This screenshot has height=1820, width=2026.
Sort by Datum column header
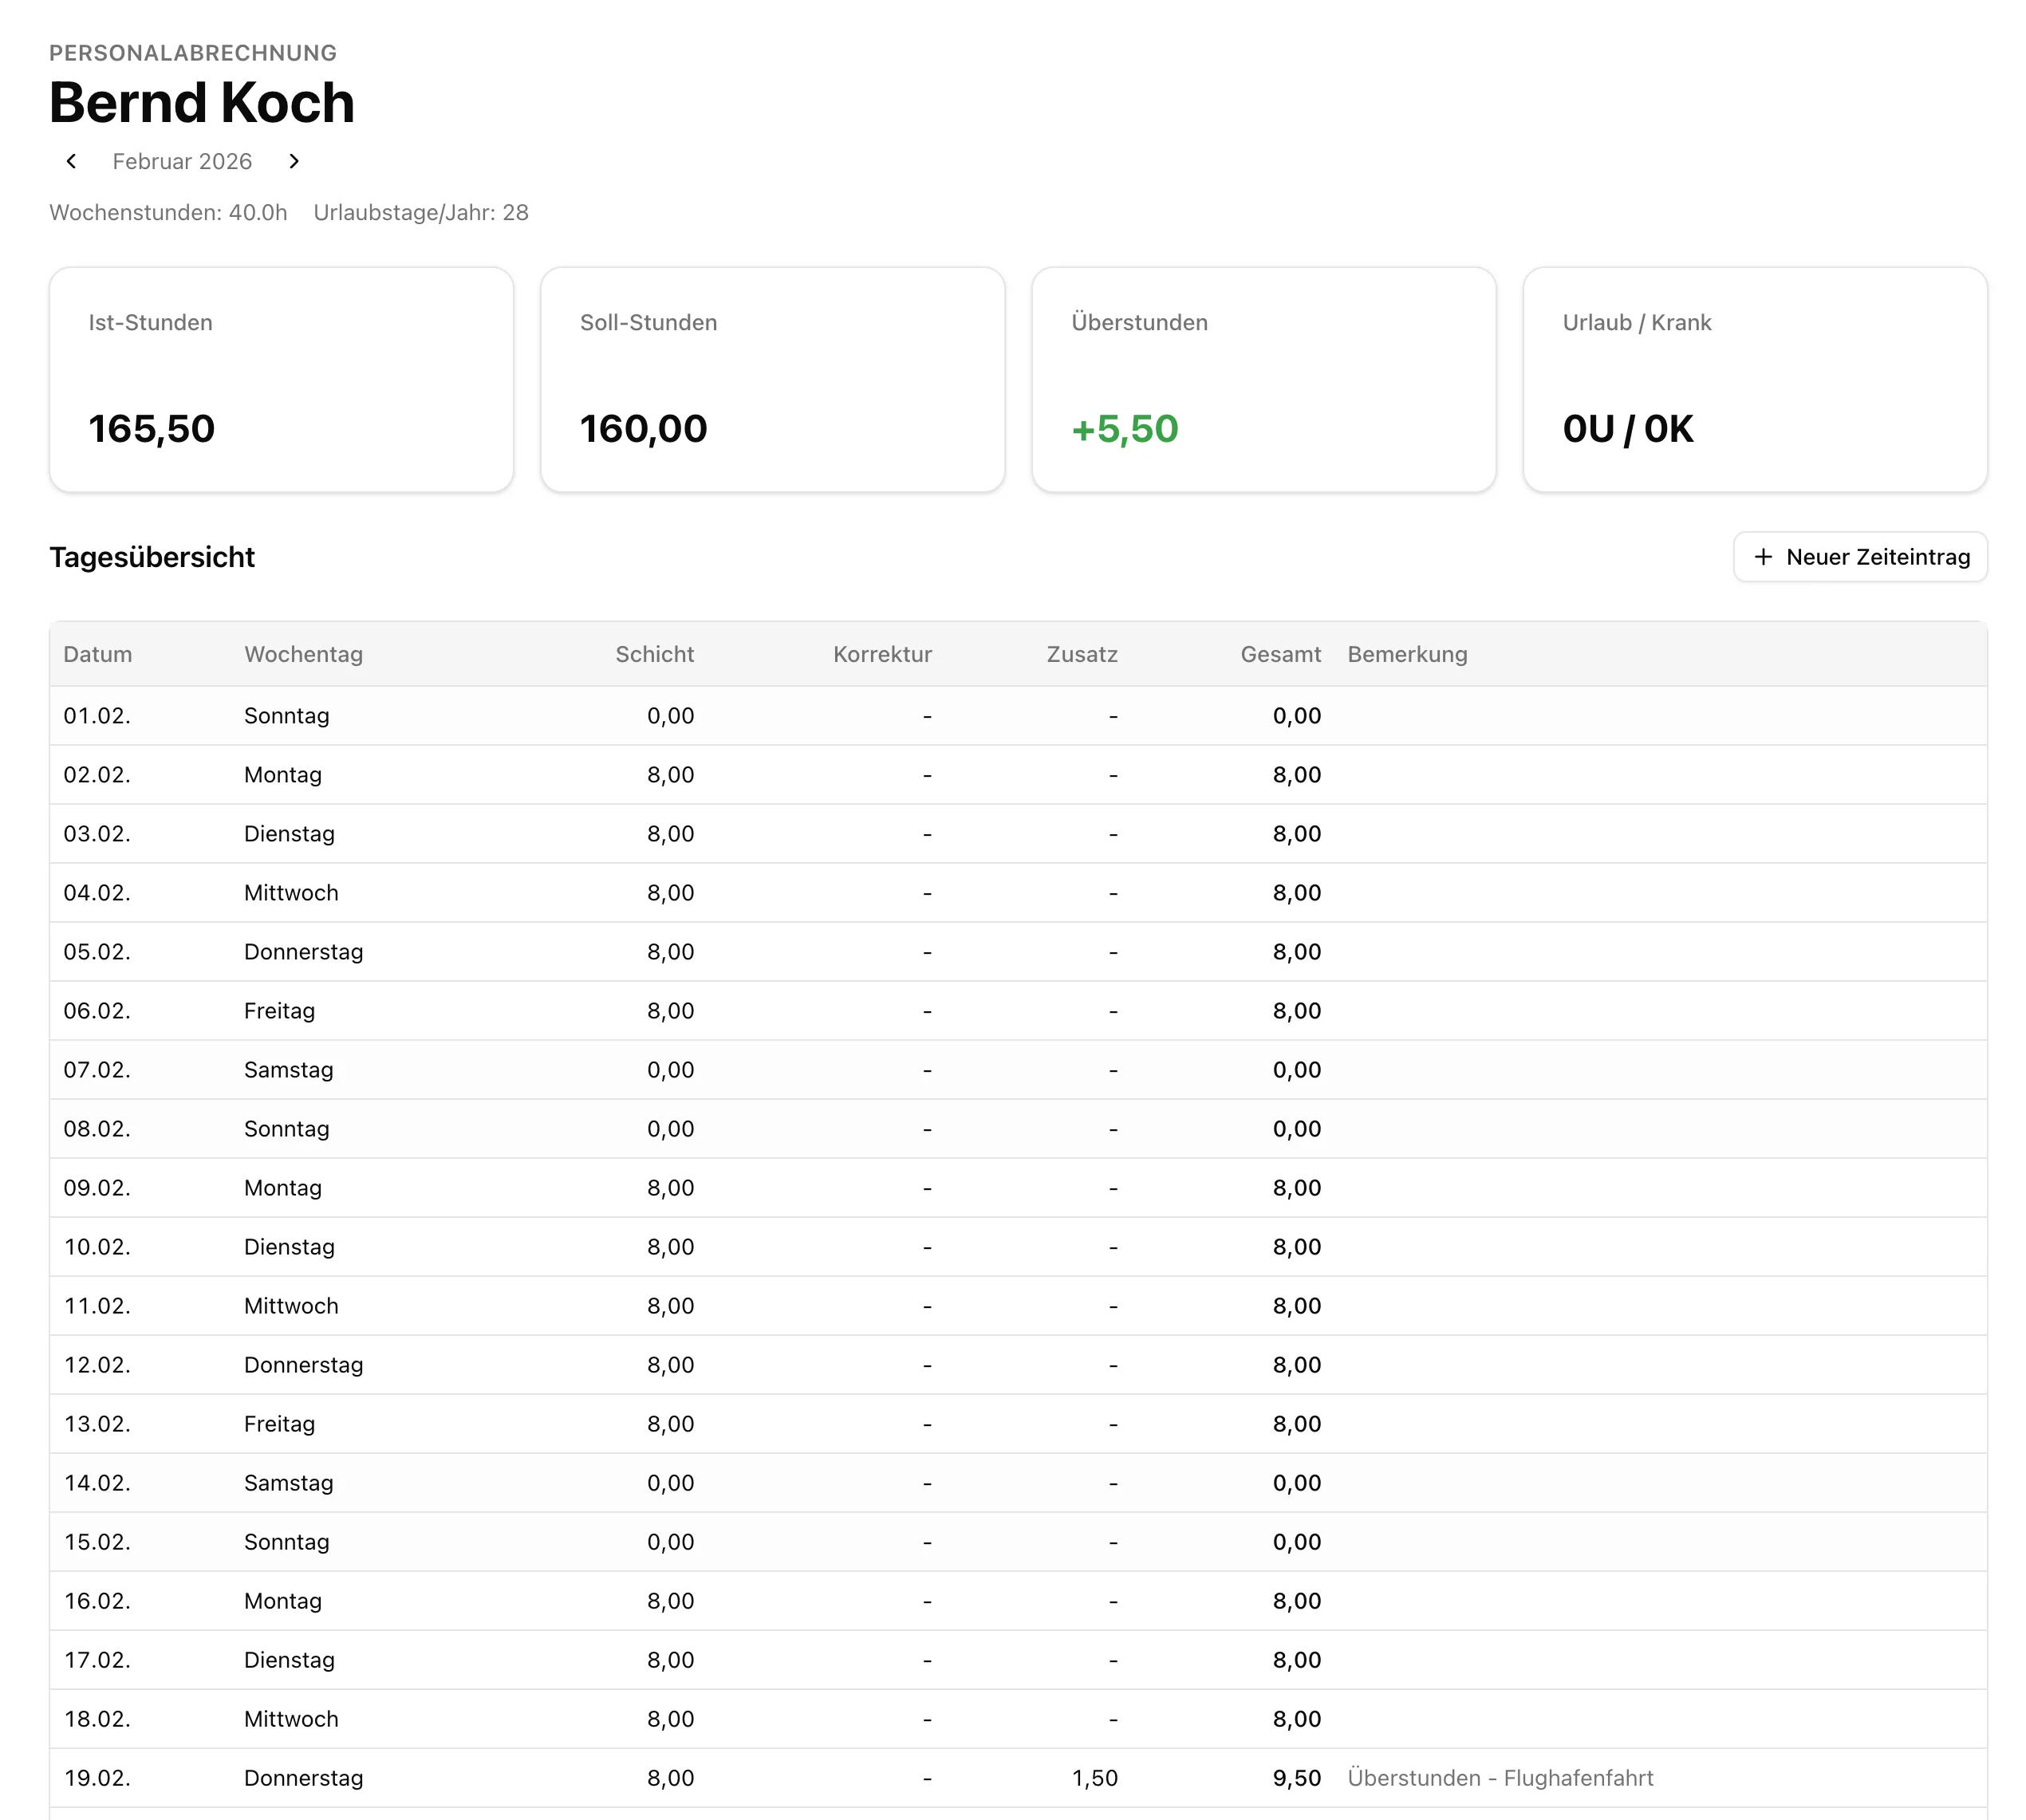click(97, 654)
